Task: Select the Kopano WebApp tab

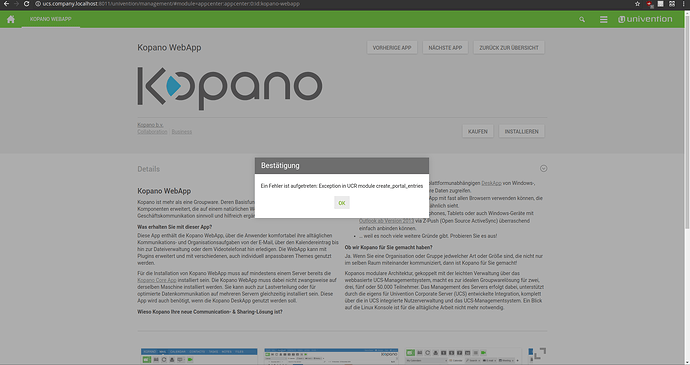Action: [51, 19]
